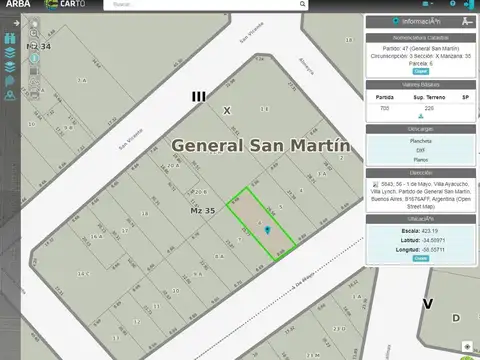The width and height of the screenshot is (480, 360).
Task: Open the location pin on map icon
Action: (x=10, y=95)
